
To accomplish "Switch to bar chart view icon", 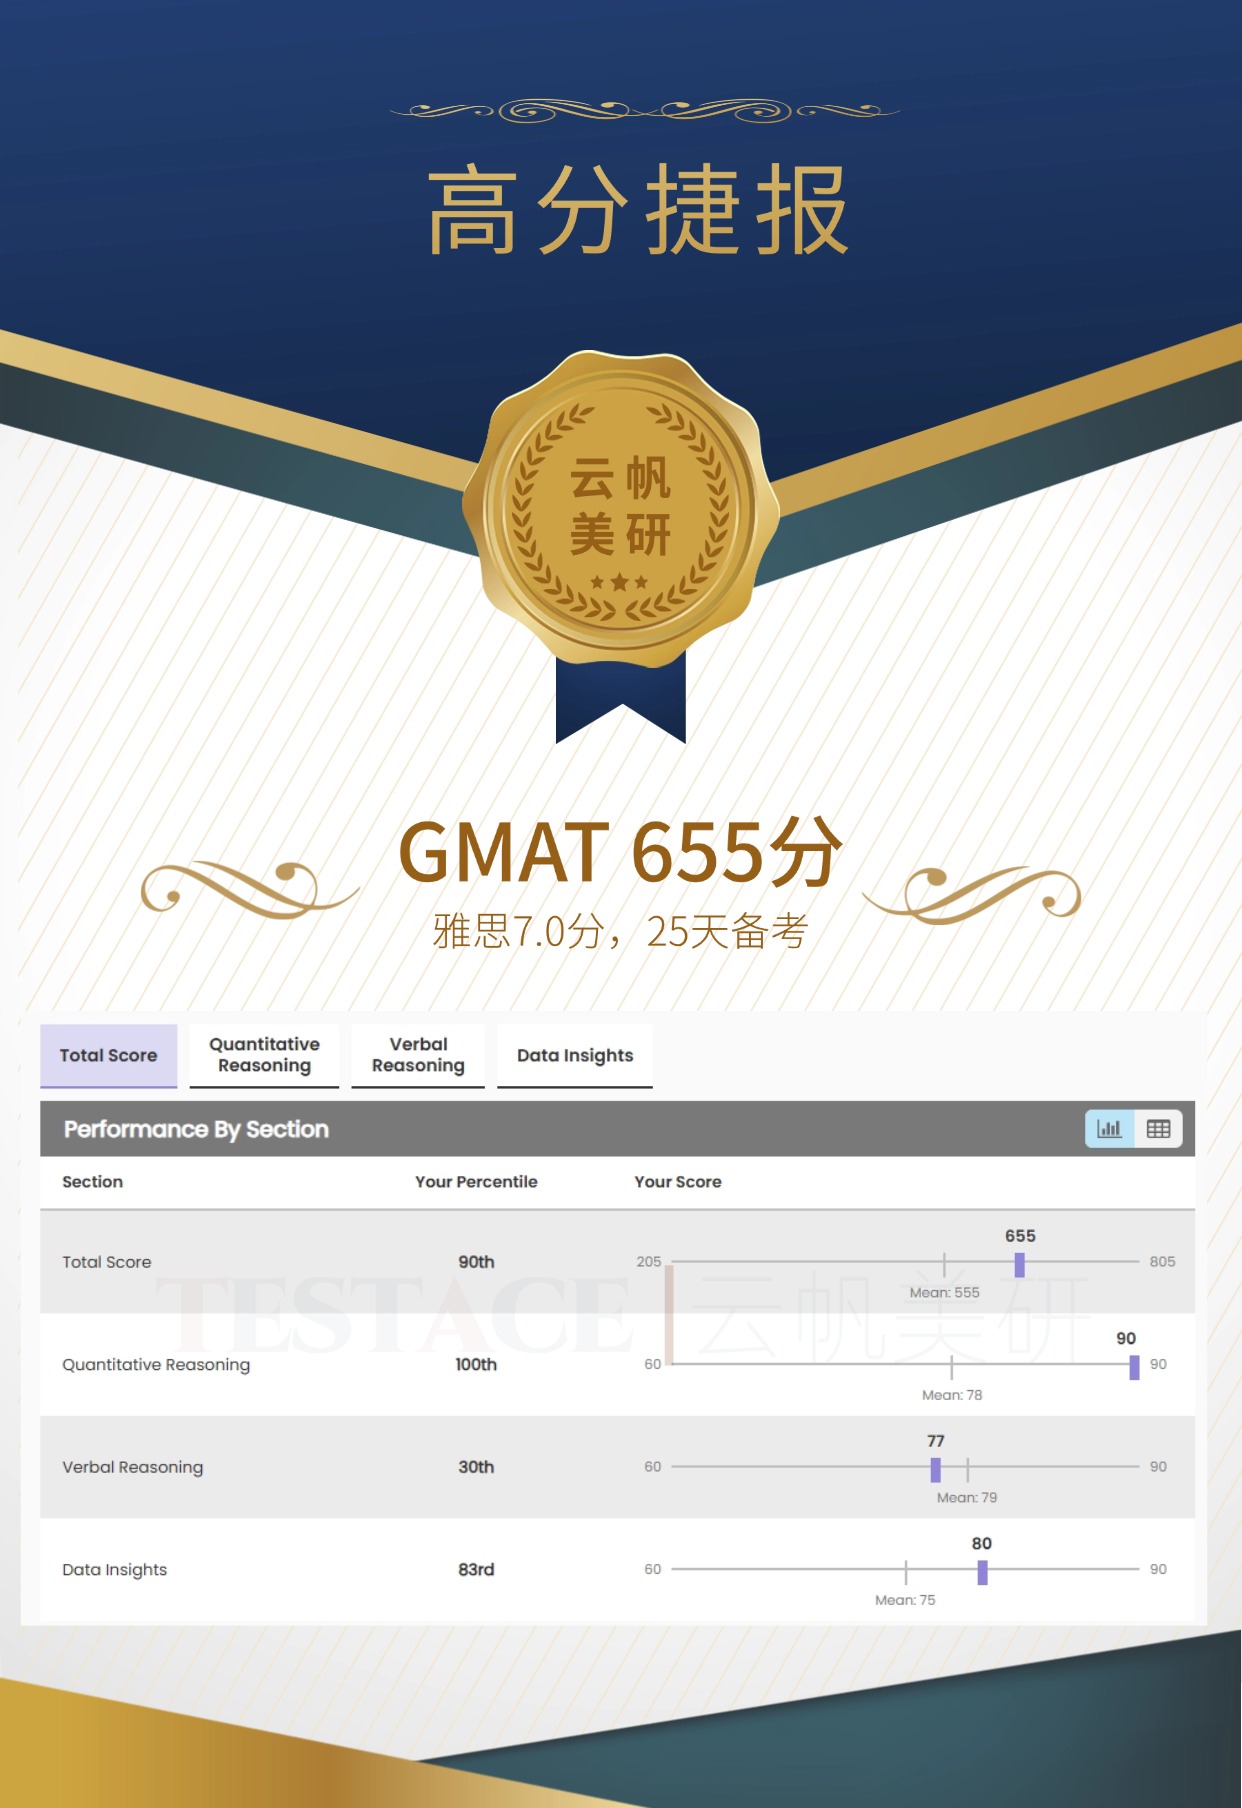I will [x=1110, y=1129].
